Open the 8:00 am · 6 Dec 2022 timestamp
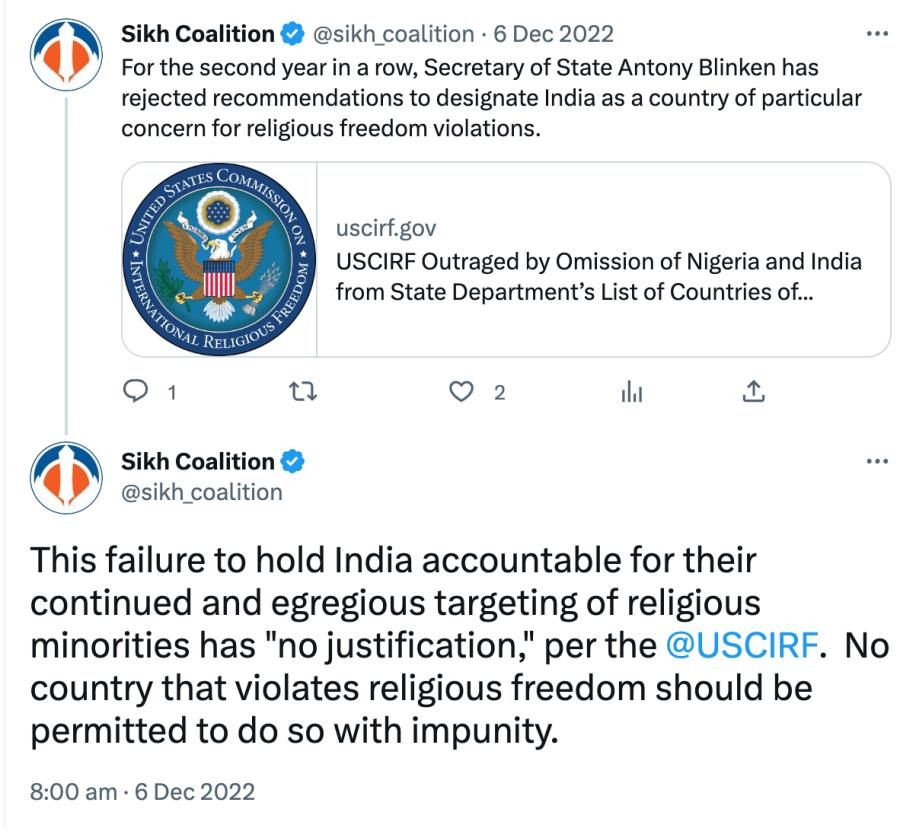Screen dimensions: 900x828 (143, 792)
